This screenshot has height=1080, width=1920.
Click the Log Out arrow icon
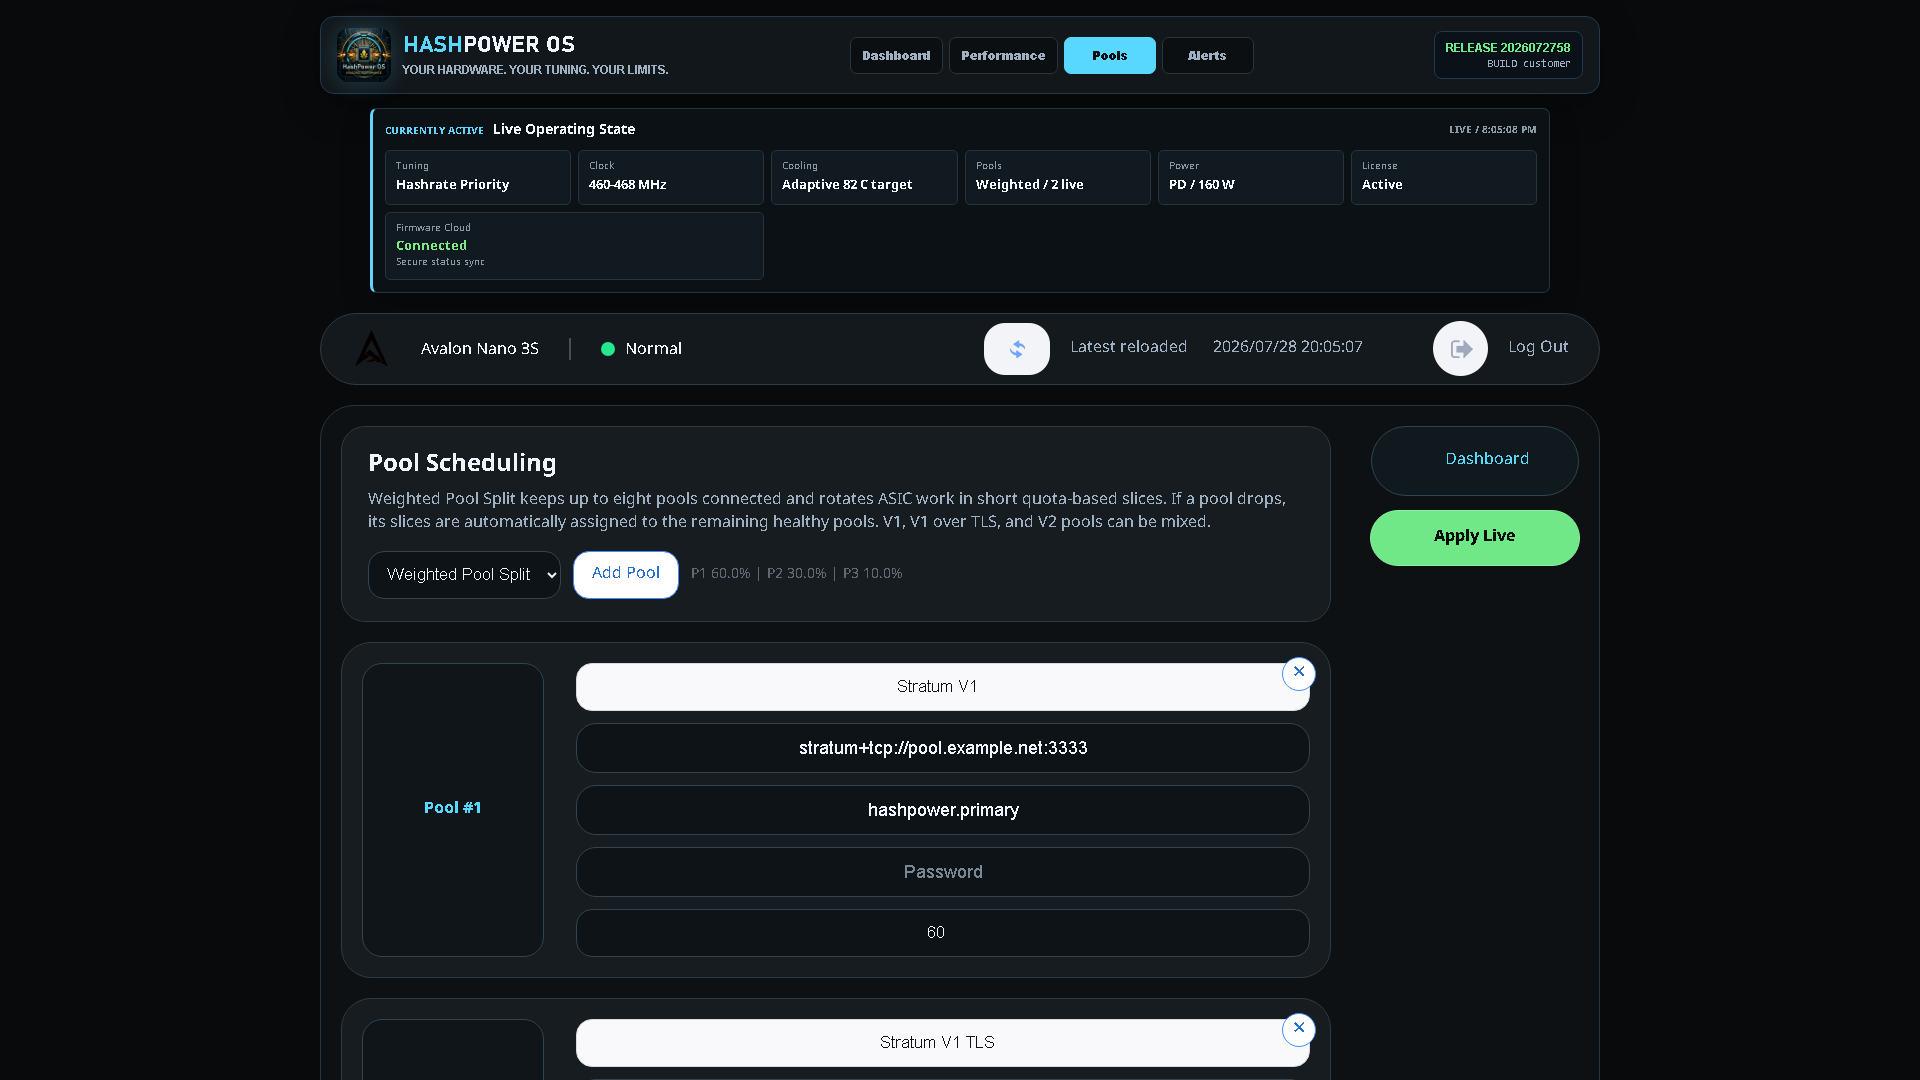pos(1460,348)
